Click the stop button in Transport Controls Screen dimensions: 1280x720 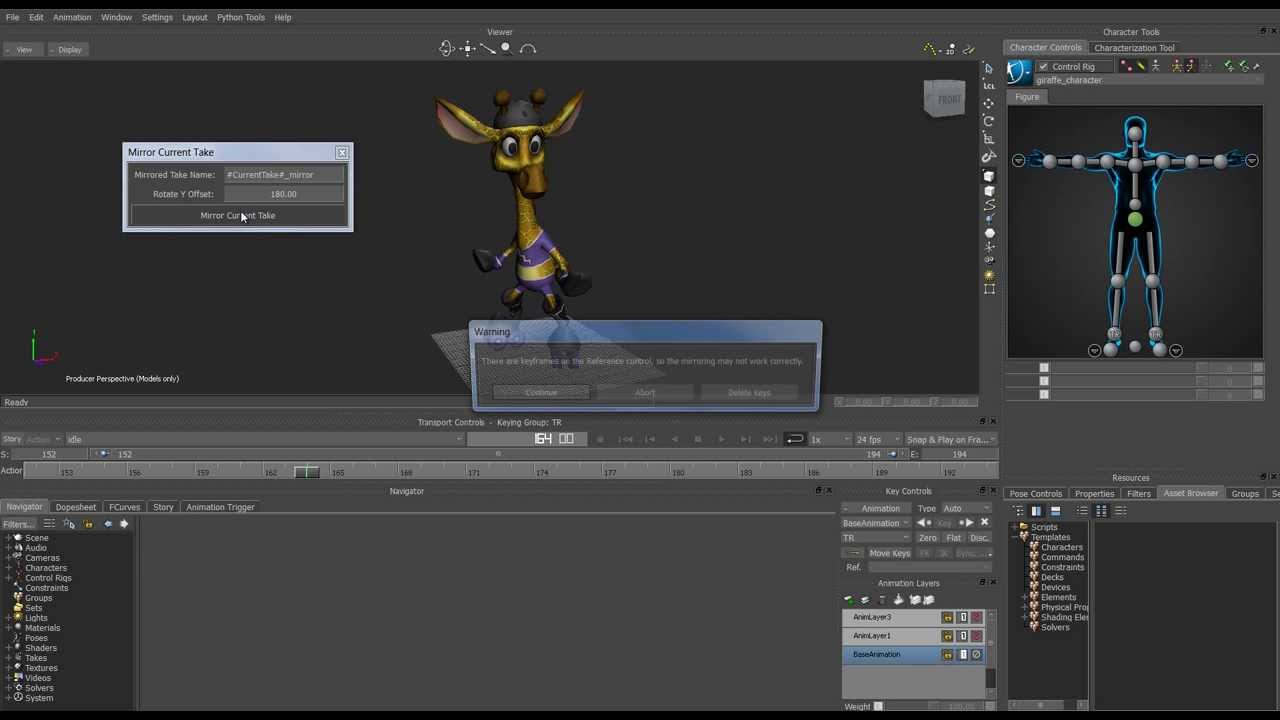(x=698, y=439)
